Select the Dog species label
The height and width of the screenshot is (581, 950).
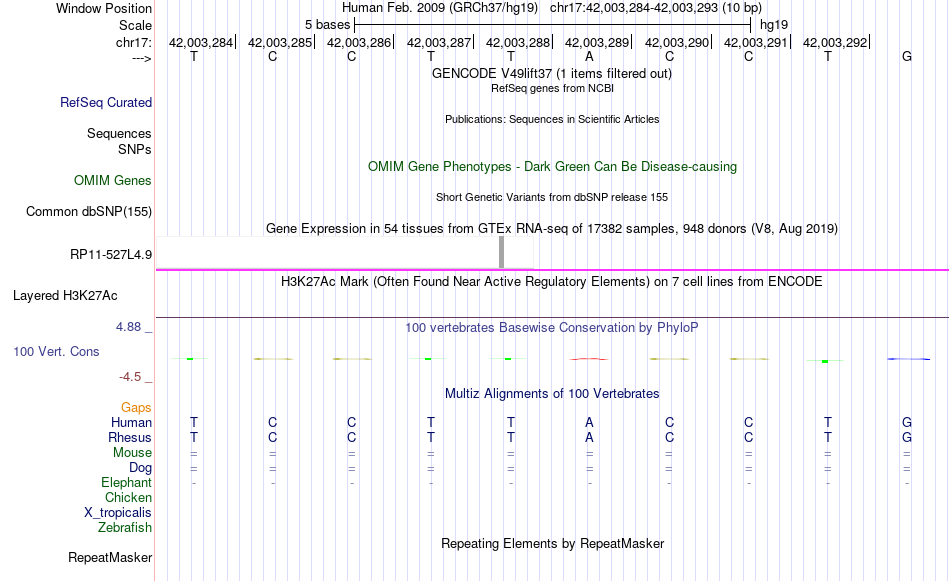tap(141, 468)
